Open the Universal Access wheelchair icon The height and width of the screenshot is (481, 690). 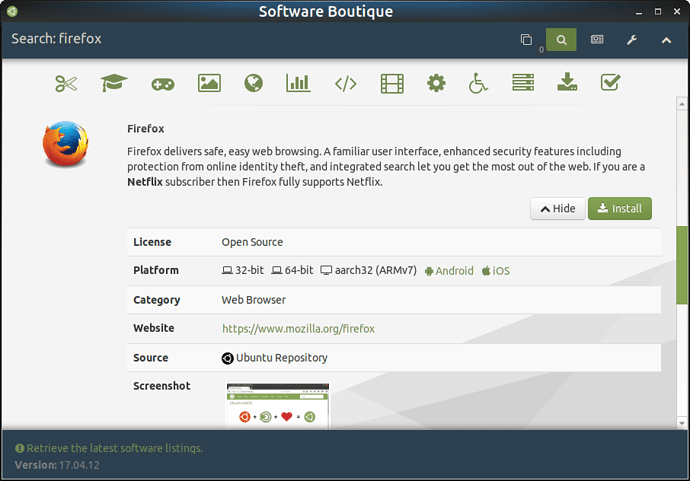478,83
